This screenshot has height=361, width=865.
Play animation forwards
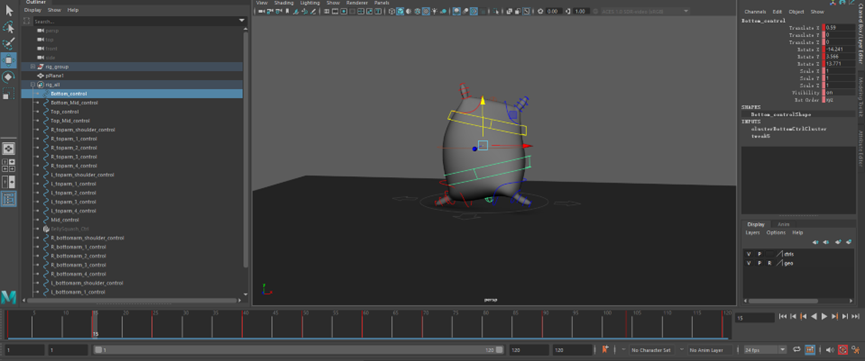[824, 316]
